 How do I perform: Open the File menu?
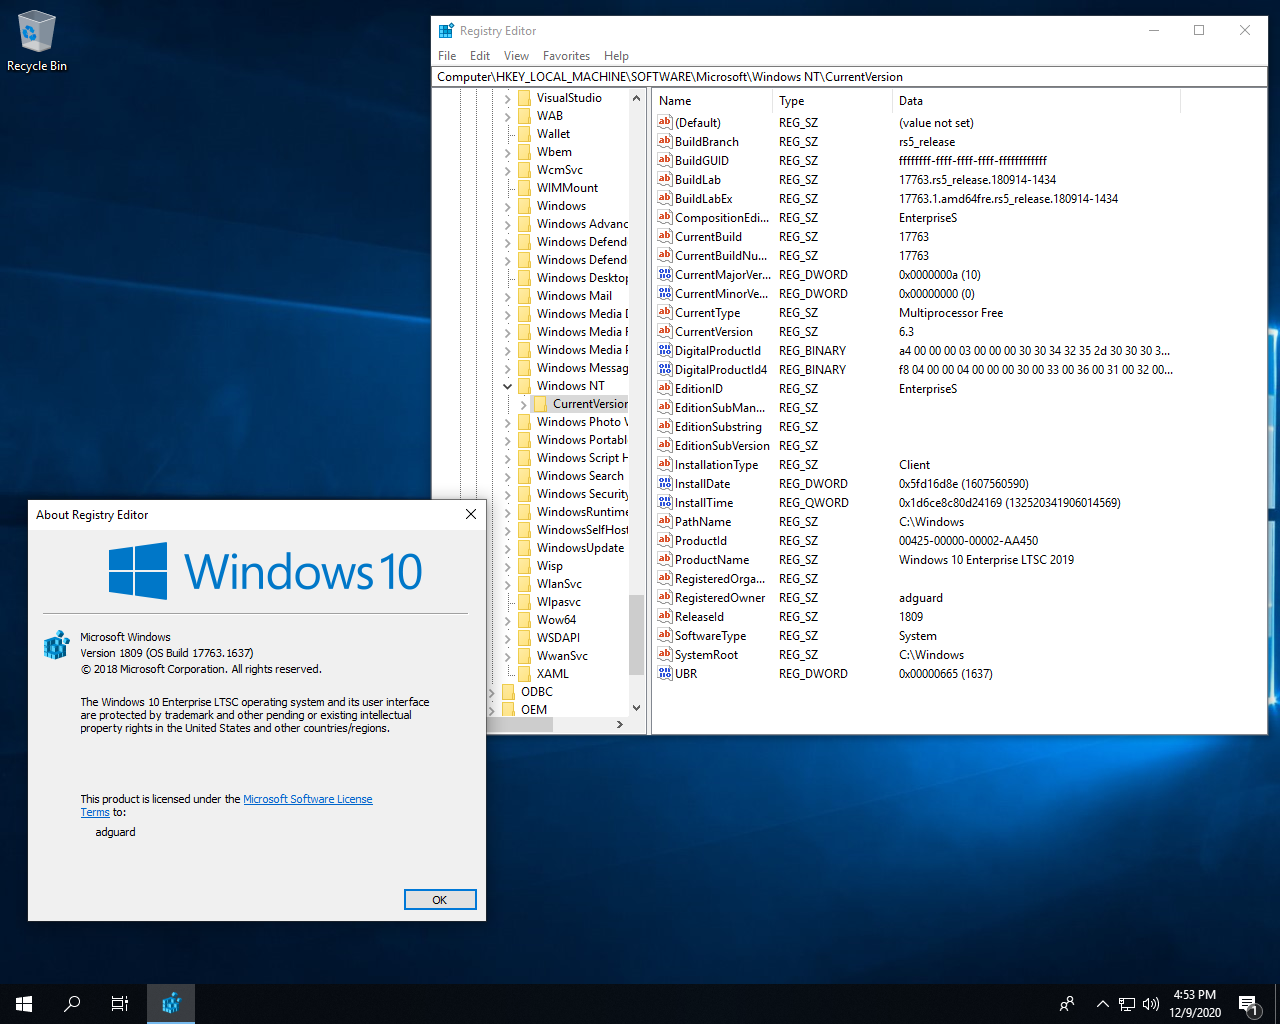(x=447, y=56)
